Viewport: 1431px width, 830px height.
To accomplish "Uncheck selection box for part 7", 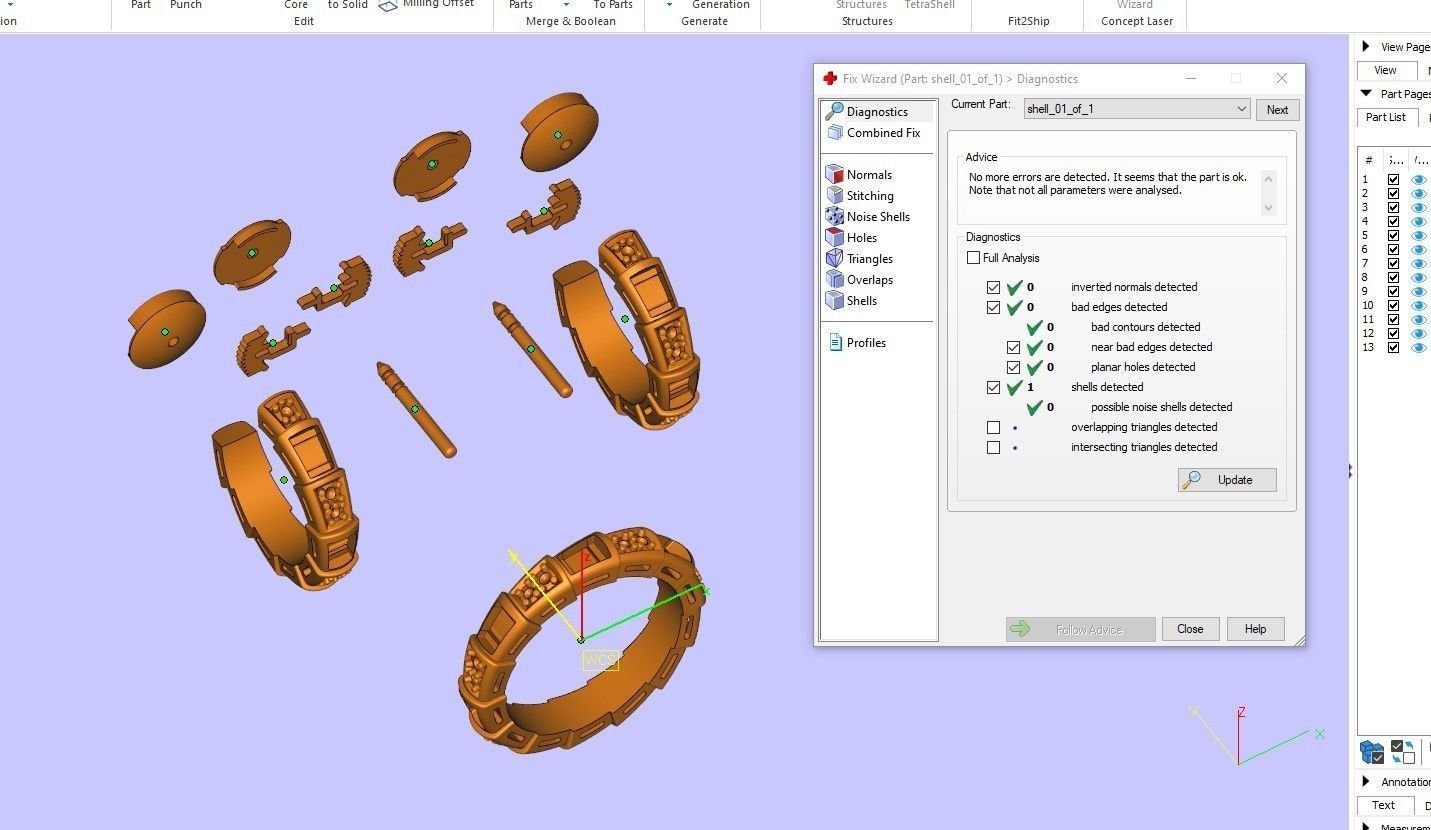I will coord(1393,264).
